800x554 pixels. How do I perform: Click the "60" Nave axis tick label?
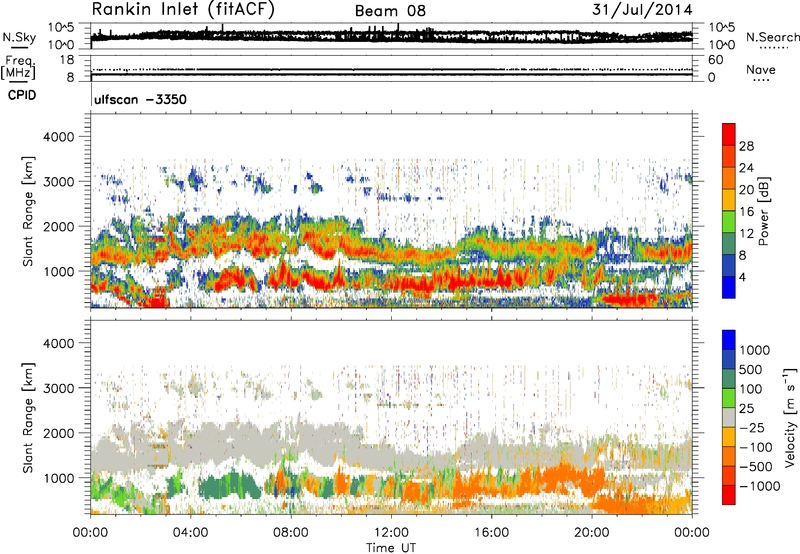coord(715,60)
